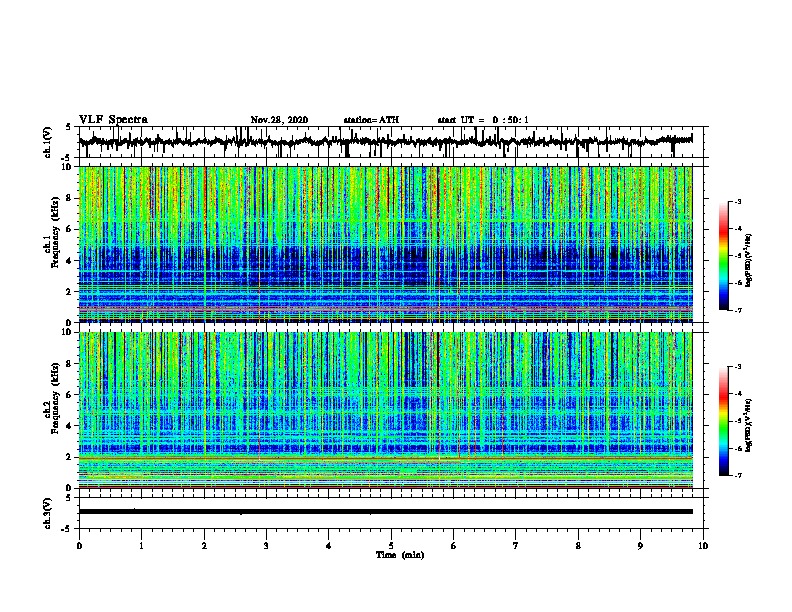Viewport: 792px width, 612px height.
Task: Click the "5" volt tick on the ch.3(V) axis
Action: pyautogui.click(x=69, y=498)
